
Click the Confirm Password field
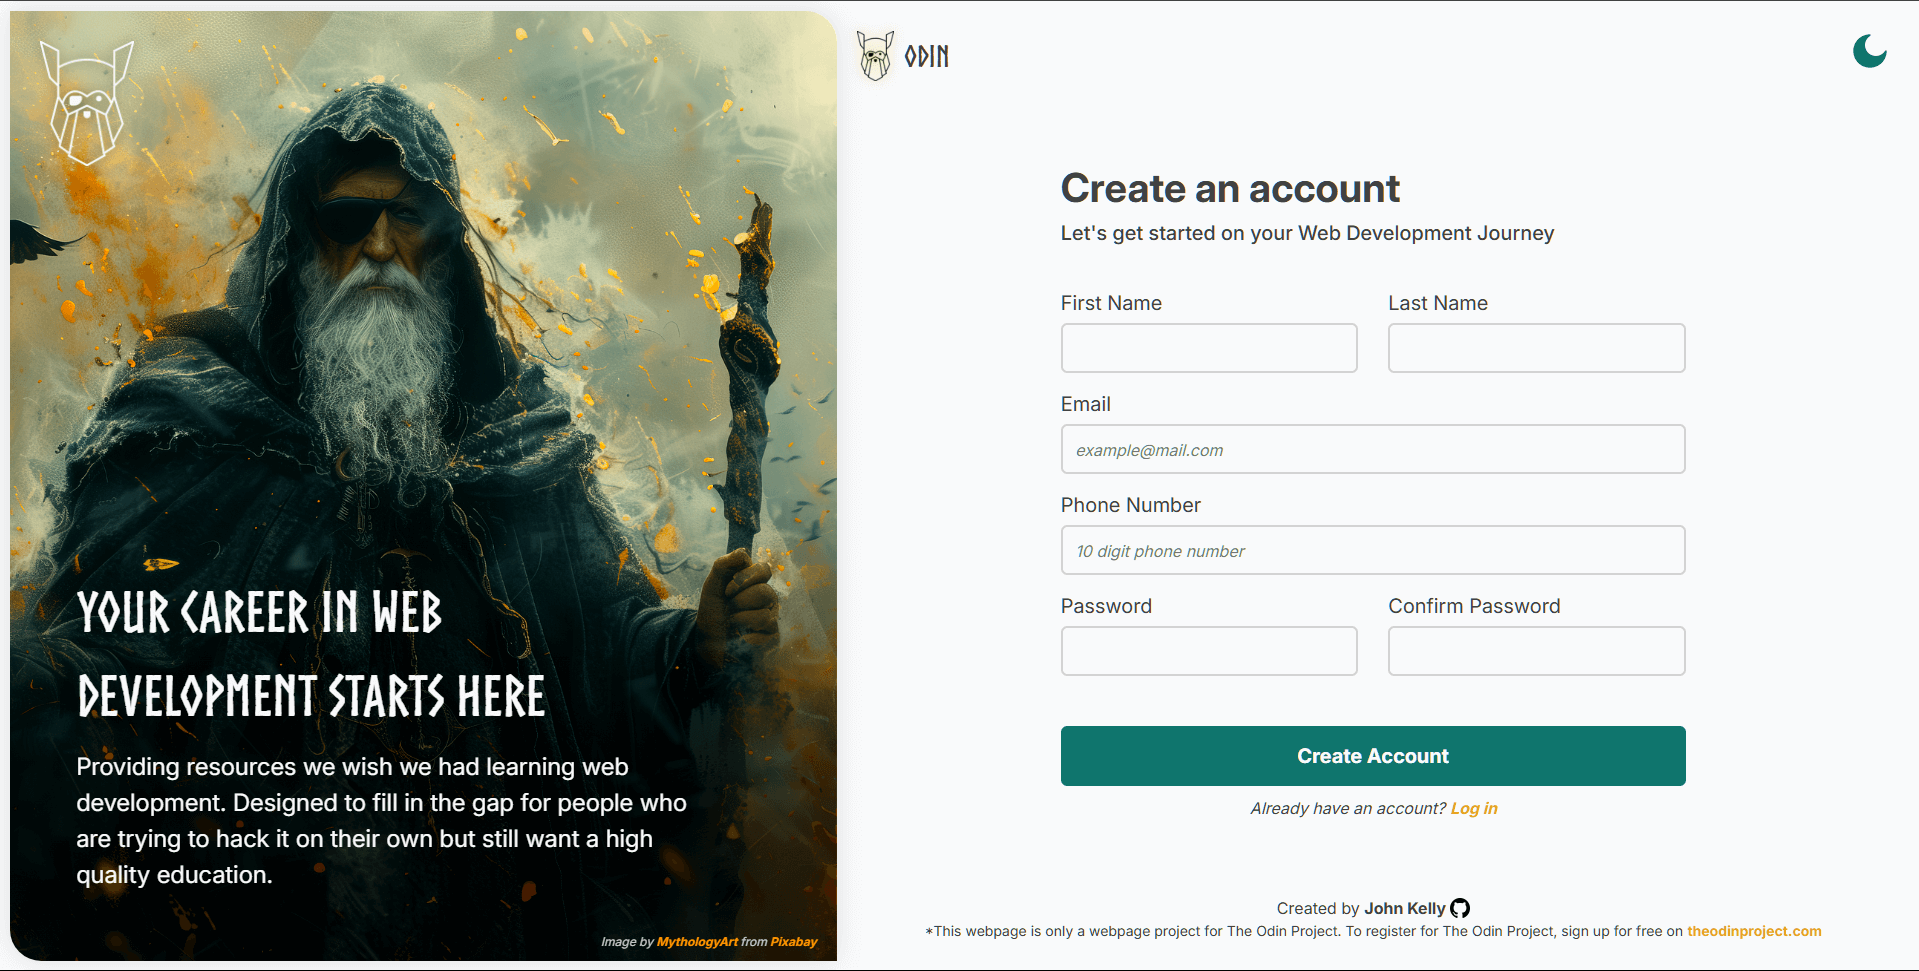[1536, 651]
